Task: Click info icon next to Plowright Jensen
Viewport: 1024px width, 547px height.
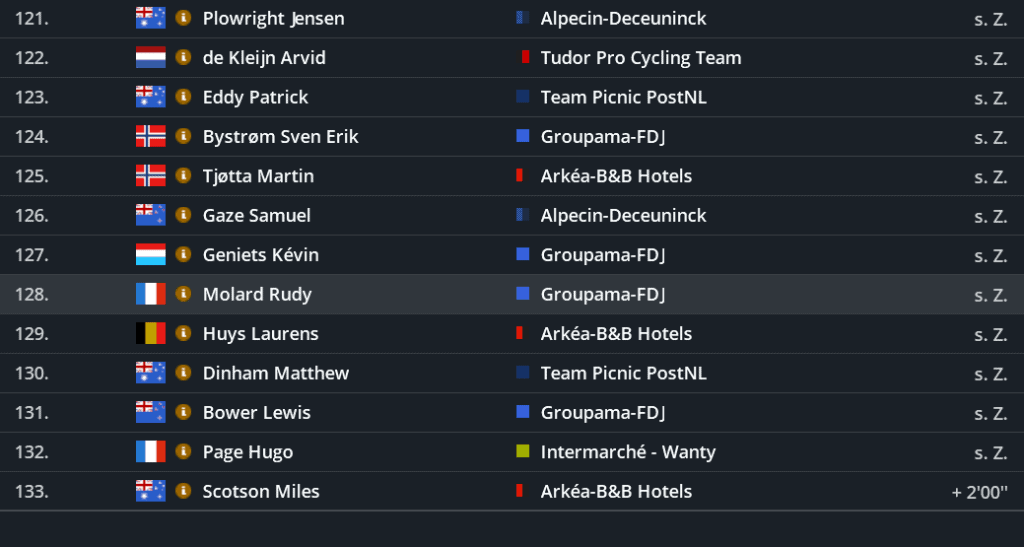Action: click(x=183, y=18)
